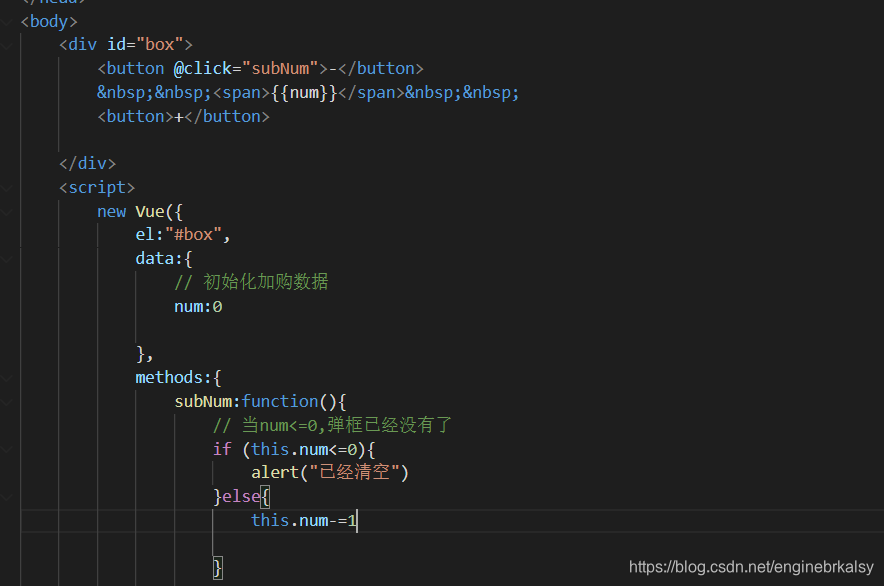Collapse the data:{ block fold arrow
The image size is (884, 586).
[x=6, y=259]
